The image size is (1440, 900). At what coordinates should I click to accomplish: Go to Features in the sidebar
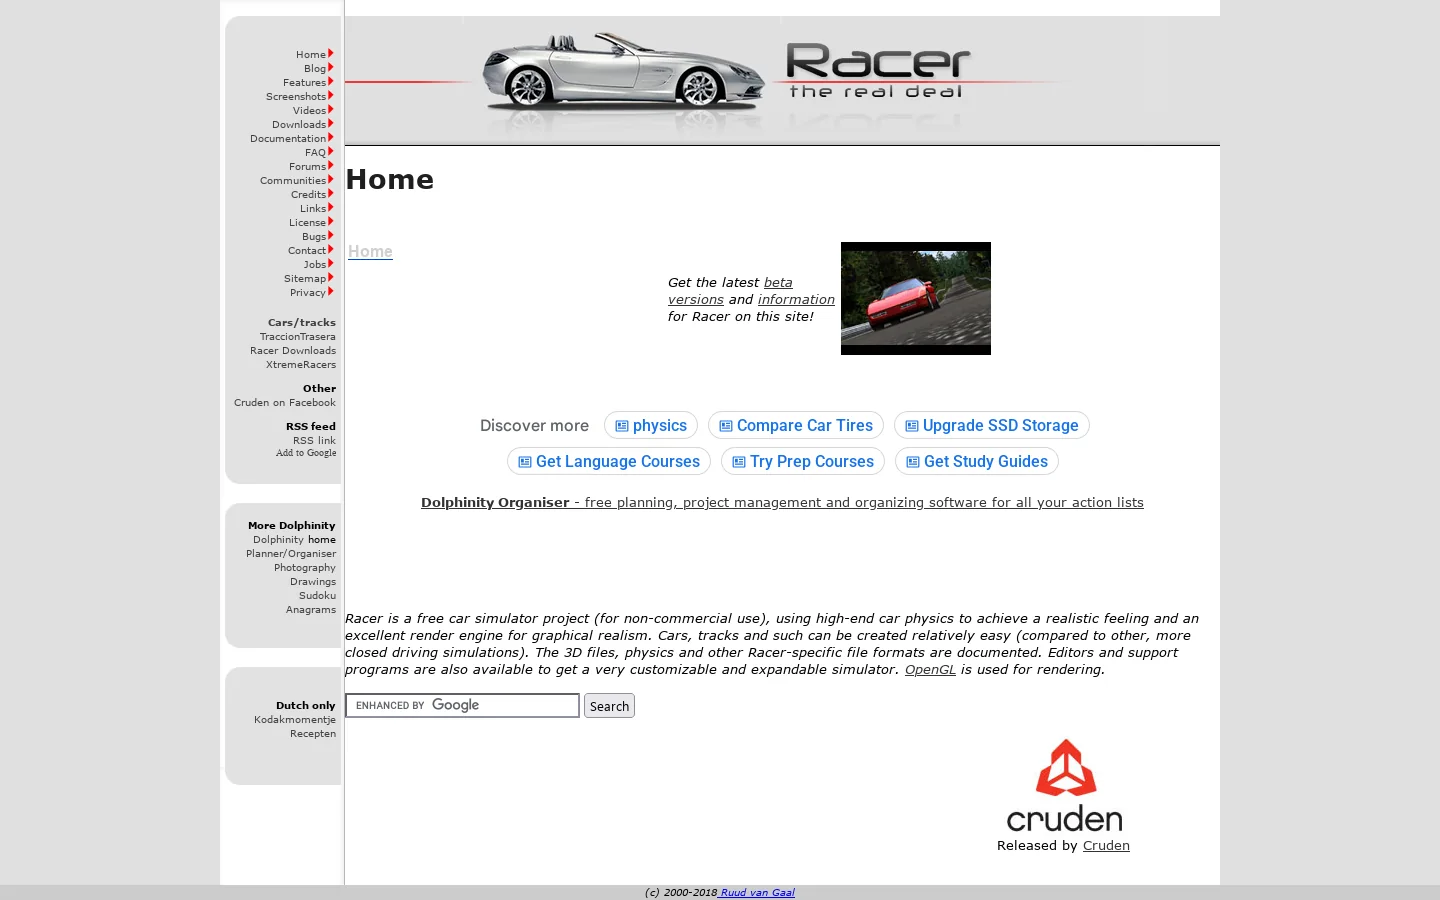pyautogui.click(x=304, y=83)
